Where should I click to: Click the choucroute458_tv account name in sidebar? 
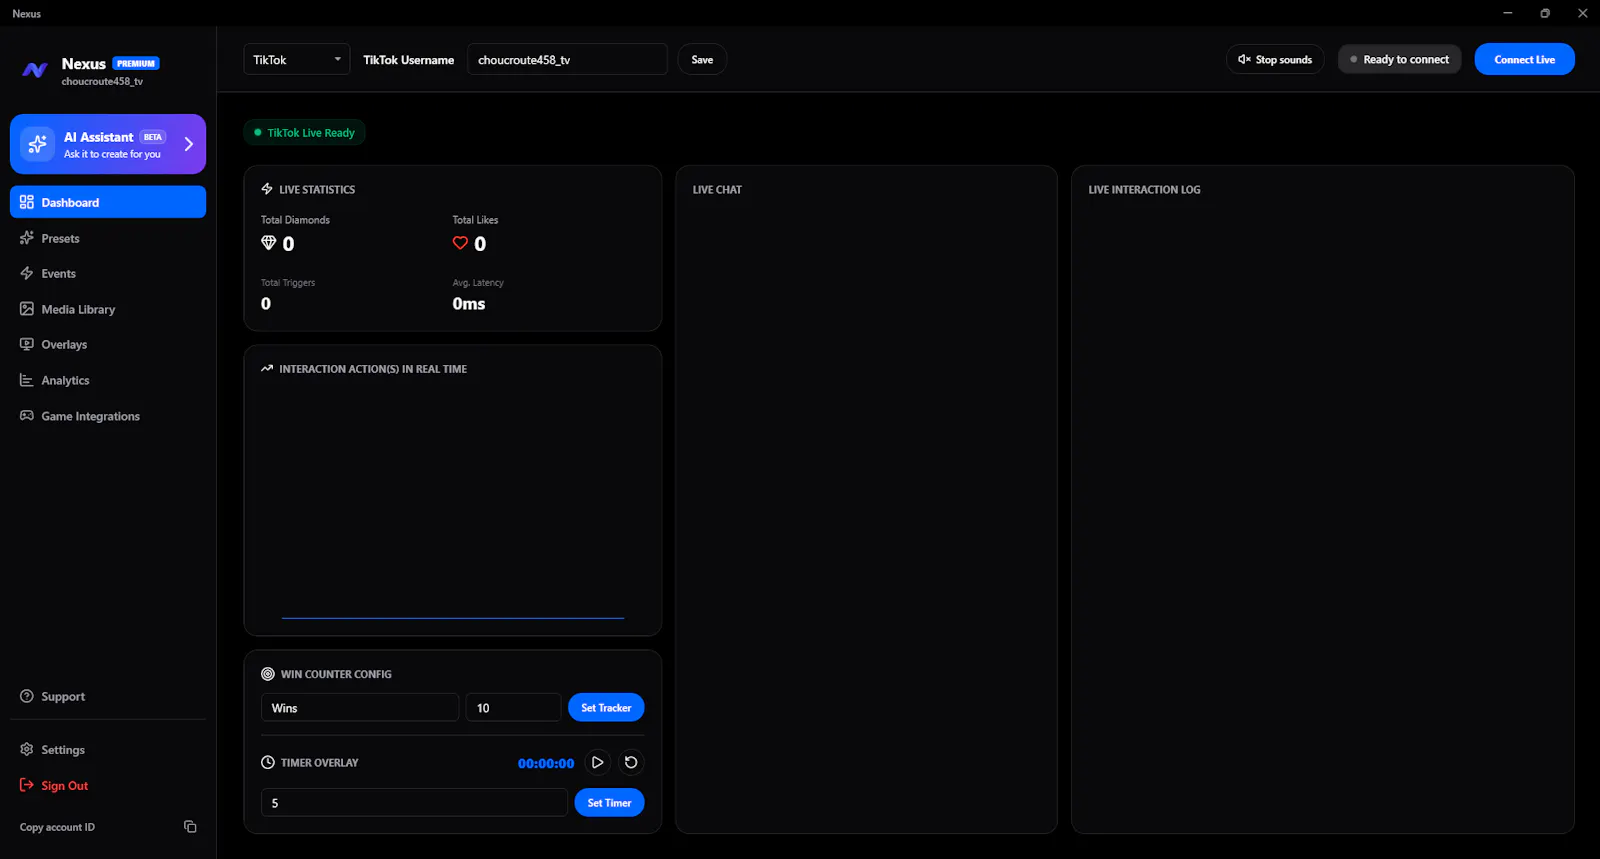pyautogui.click(x=102, y=82)
